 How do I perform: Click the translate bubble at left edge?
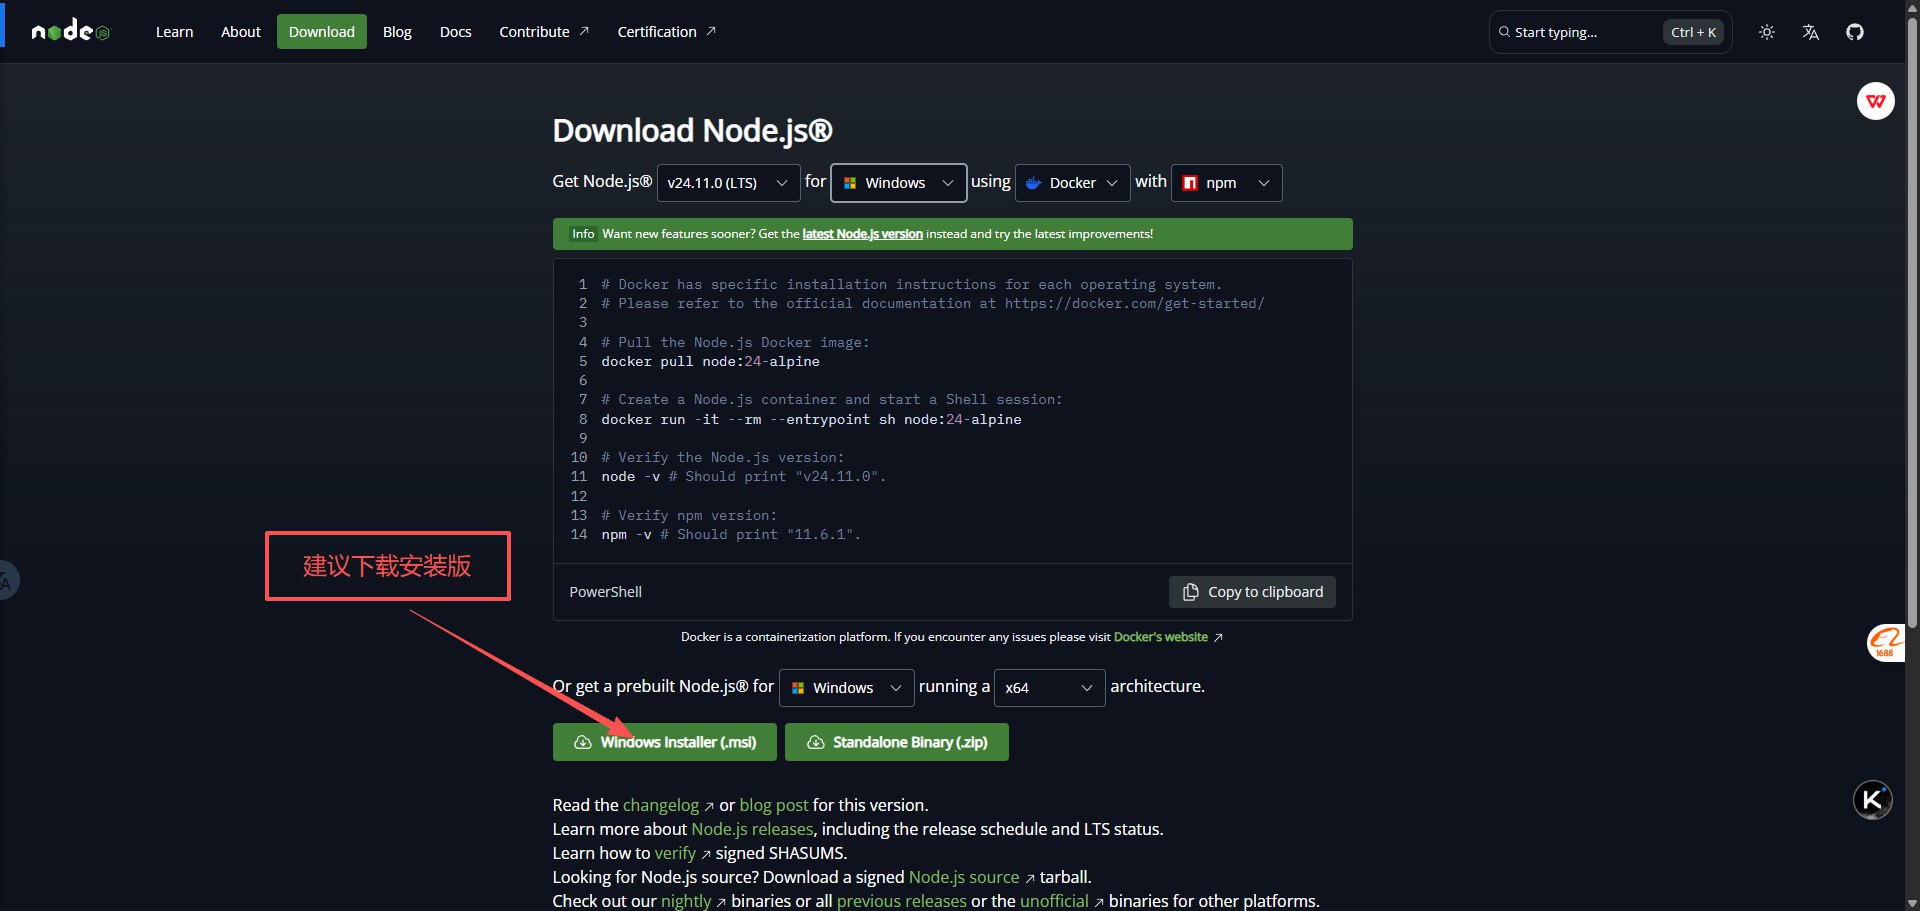[7, 581]
